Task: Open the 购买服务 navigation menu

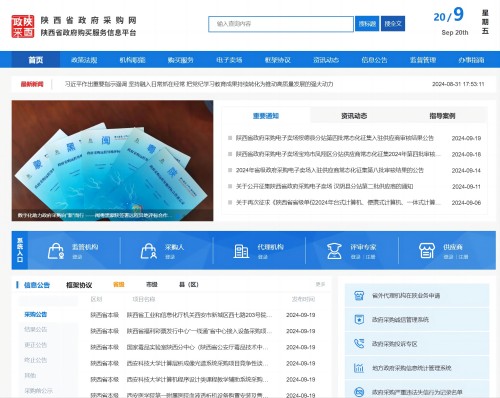Action: (181, 60)
